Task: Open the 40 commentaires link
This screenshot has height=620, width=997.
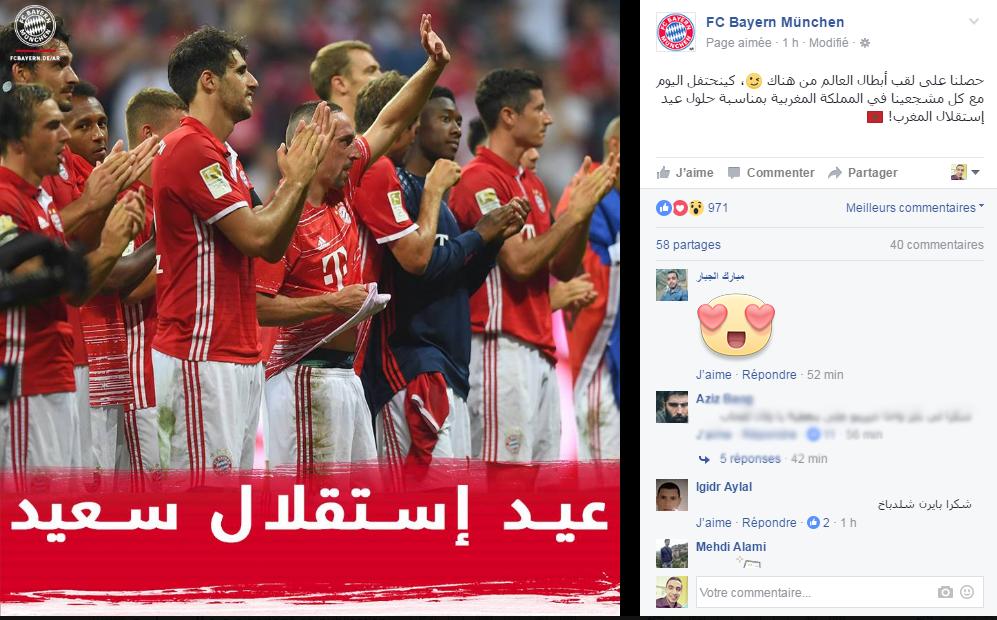Action: pos(937,244)
